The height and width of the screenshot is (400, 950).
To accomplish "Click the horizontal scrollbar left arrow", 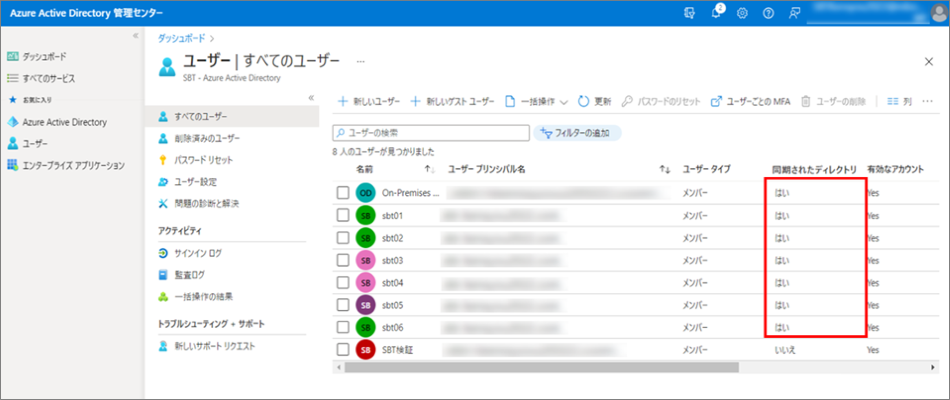I will pyautogui.click(x=338, y=367).
